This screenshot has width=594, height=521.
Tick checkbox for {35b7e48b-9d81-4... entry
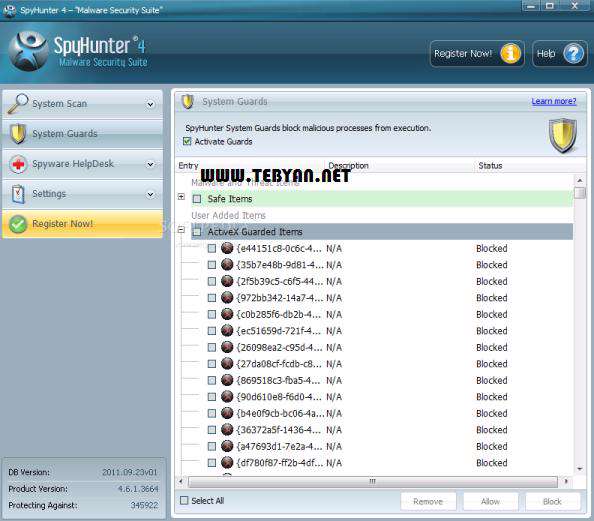[x=212, y=265]
